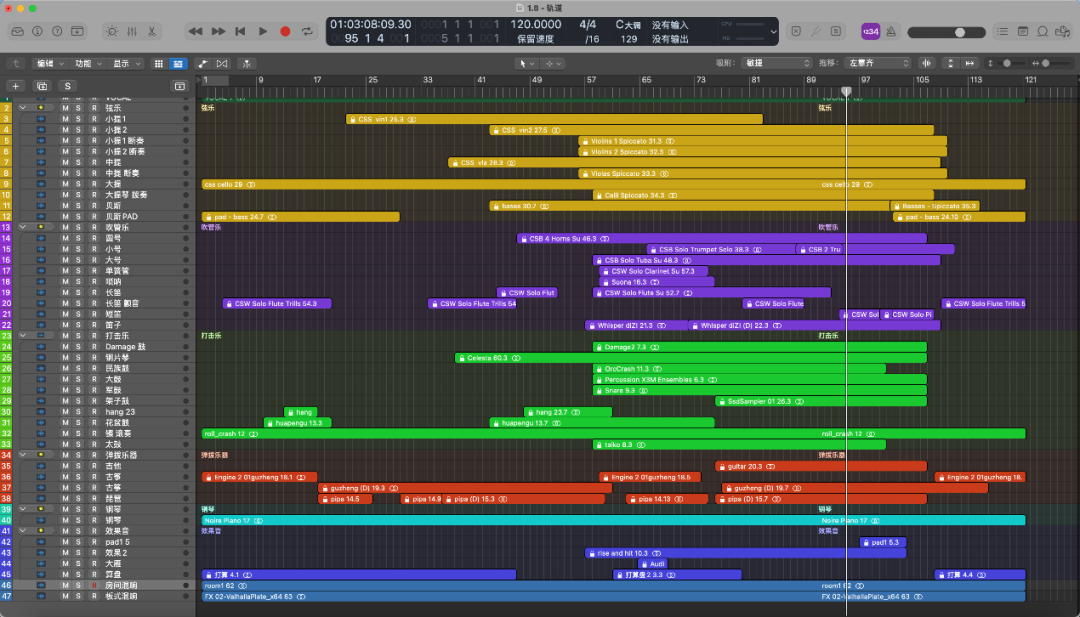1080x617 pixels.
Task: Open the 显示 menu
Action: [x=126, y=63]
